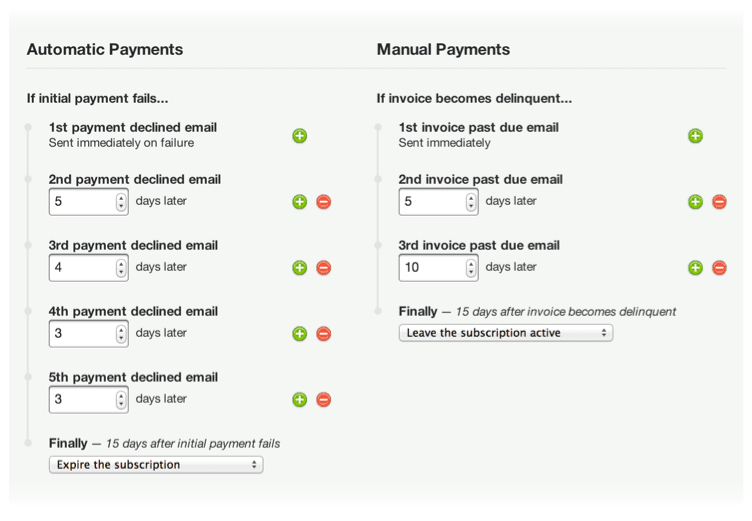Add email after 1st invoice past due email
Viewport: 752px width, 521px height.
click(x=695, y=136)
